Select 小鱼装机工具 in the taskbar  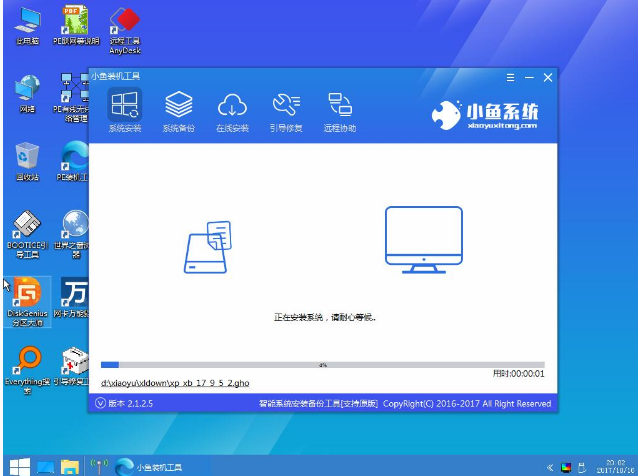tap(156, 466)
